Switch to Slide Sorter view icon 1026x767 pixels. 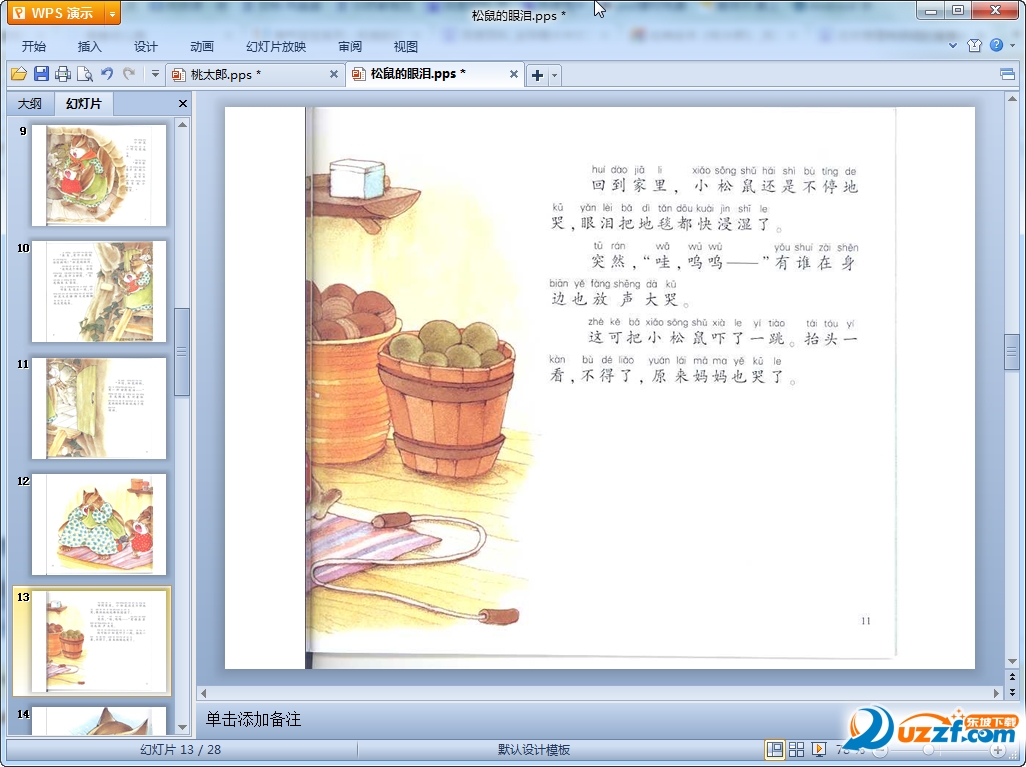[x=796, y=750]
